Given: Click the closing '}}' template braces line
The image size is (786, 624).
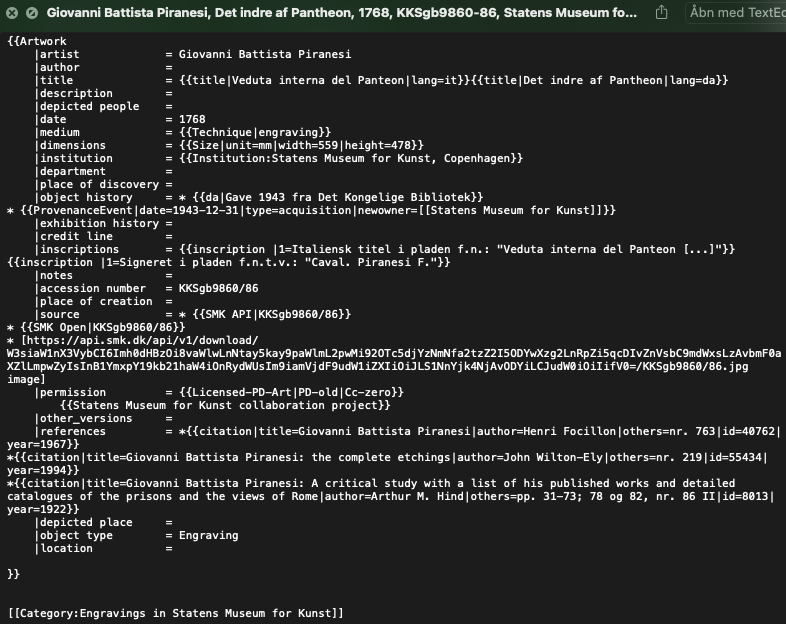Looking at the screenshot, I should [x=14, y=575].
